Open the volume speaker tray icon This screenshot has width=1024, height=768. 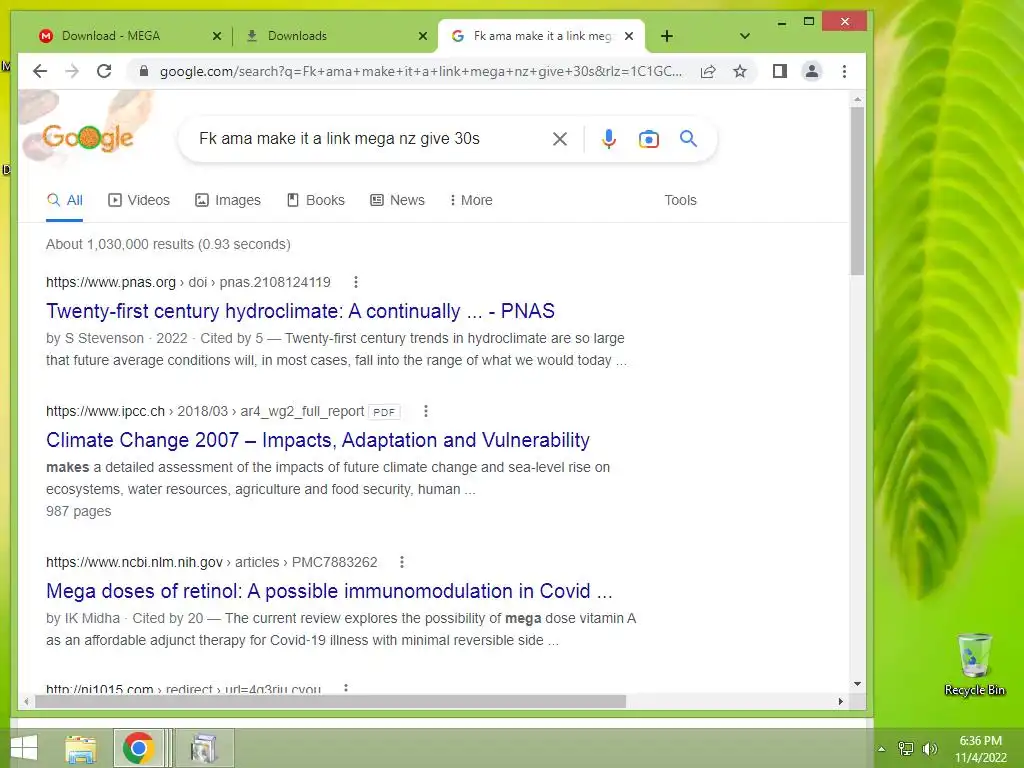pyautogui.click(x=930, y=749)
